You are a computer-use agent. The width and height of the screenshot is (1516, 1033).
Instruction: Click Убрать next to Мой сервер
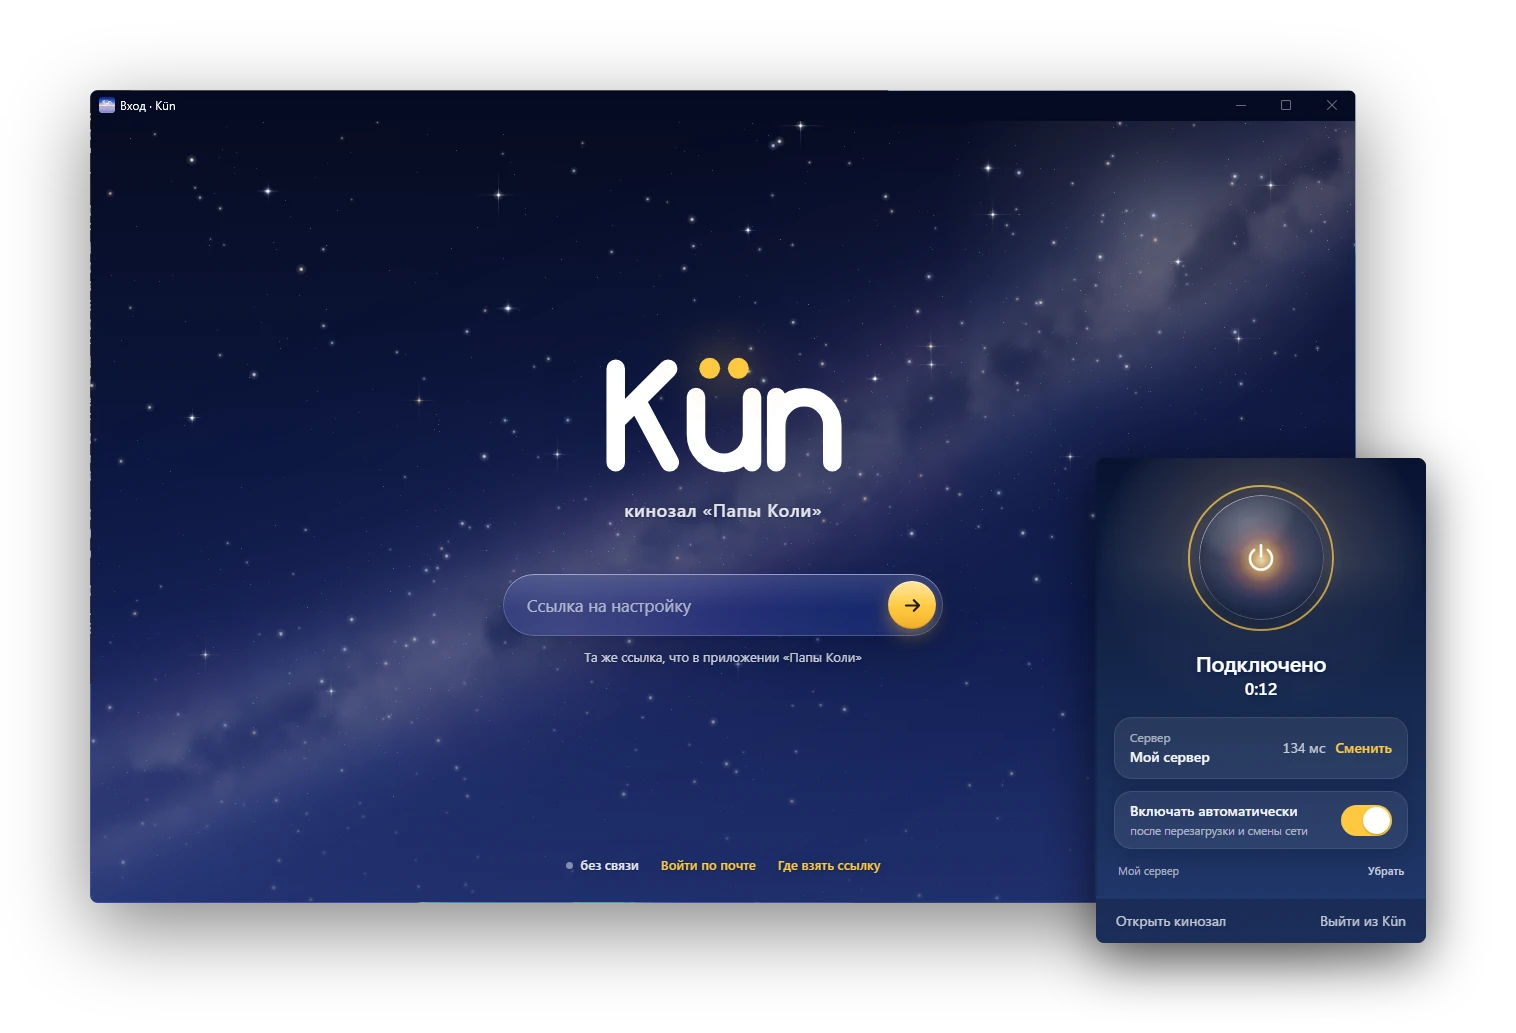(x=1386, y=871)
